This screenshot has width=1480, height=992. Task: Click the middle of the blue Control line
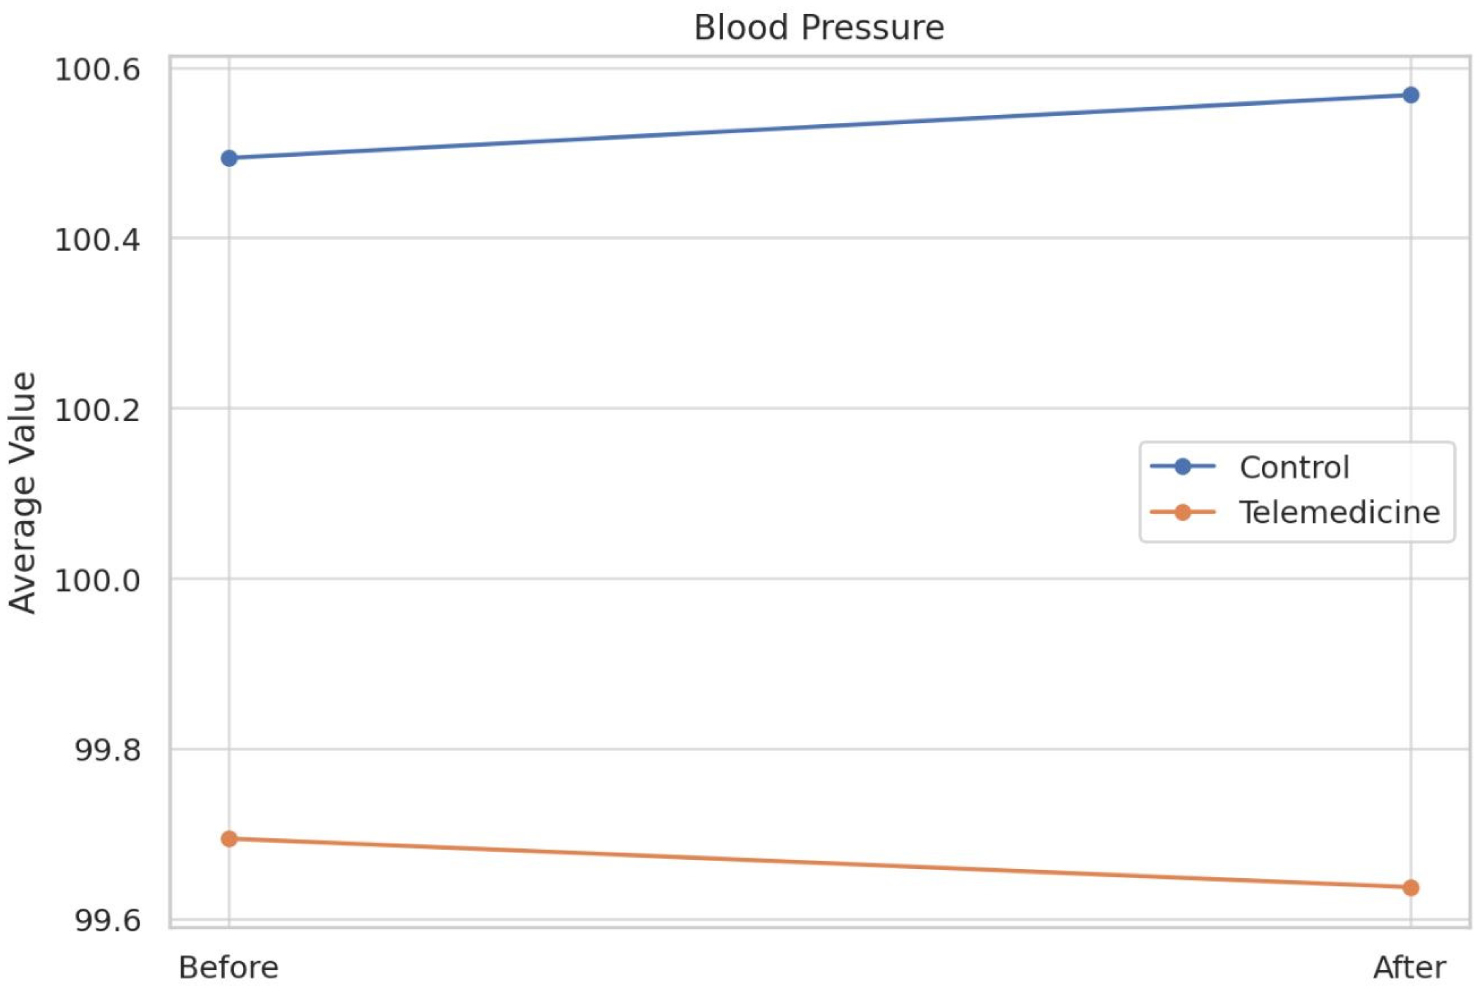click(x=820, y=127)
